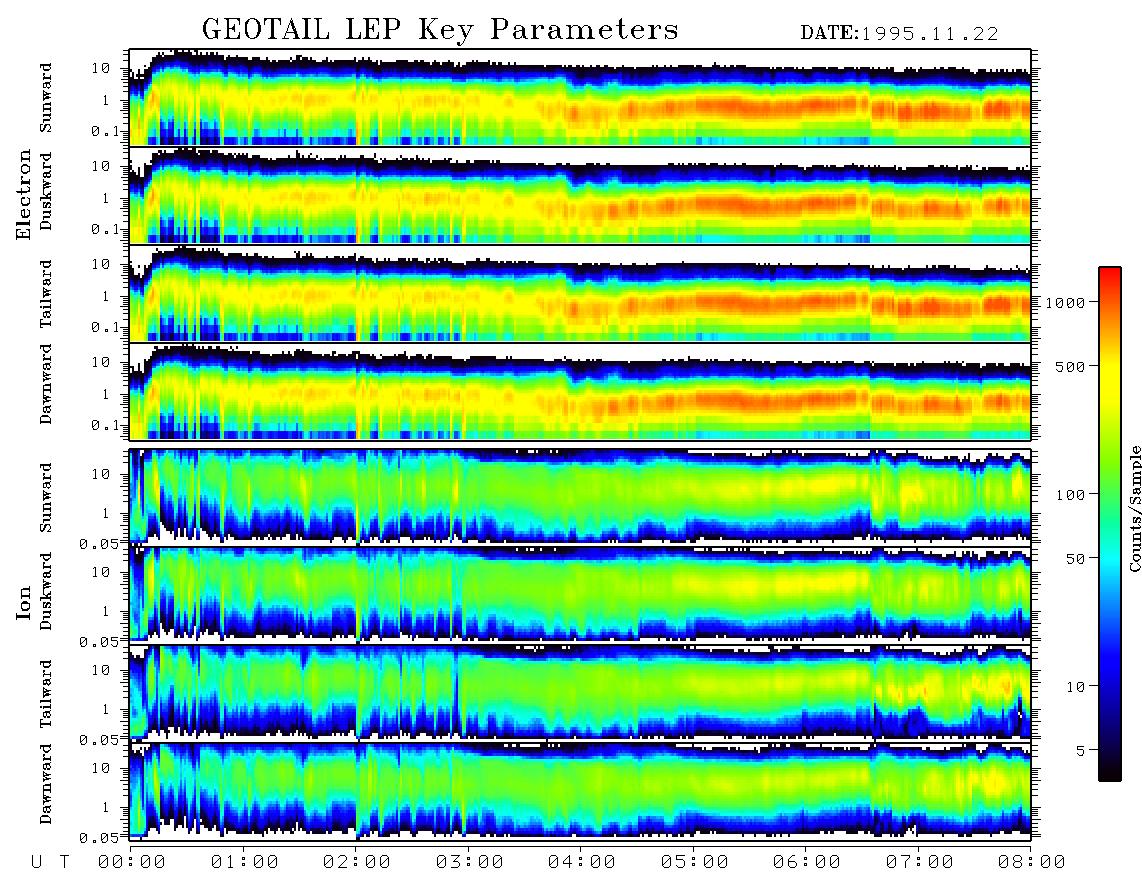
Task: Click the "07:00" time tick label
Action: pos(920,862)
